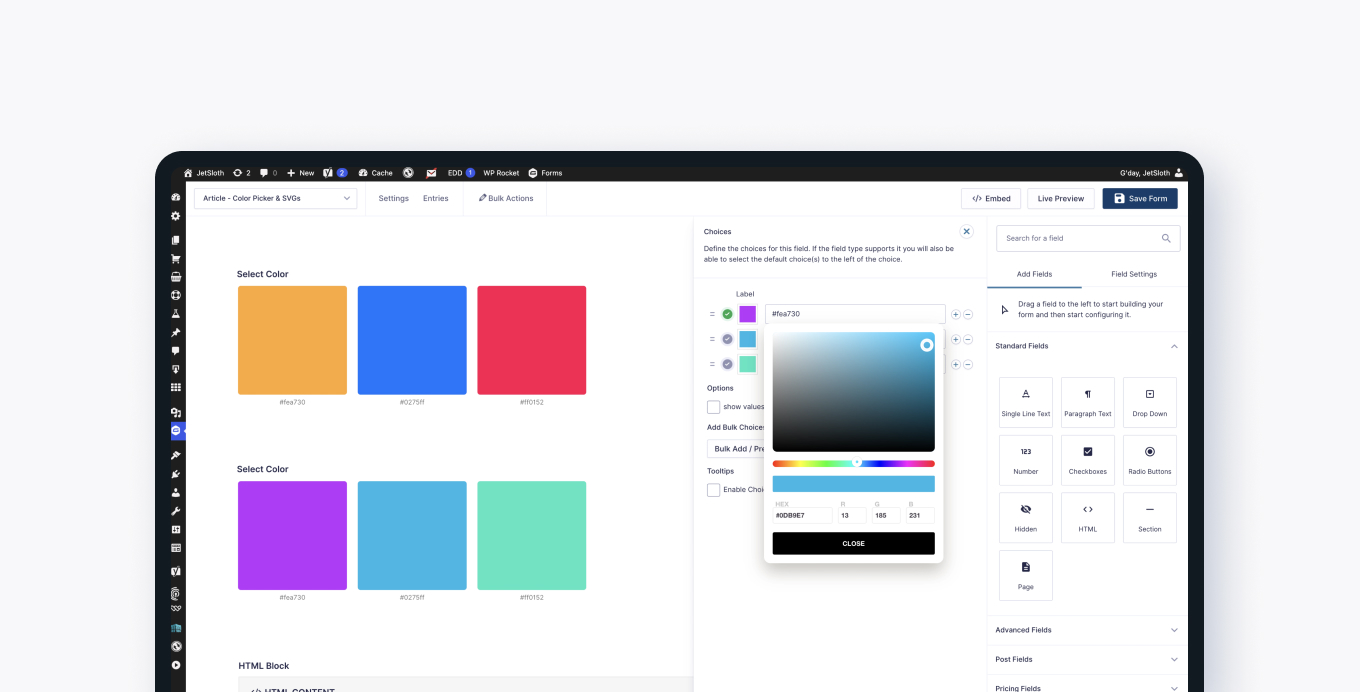Open the form switcher Article - Color Picker & SVGs

(x=275, y=198)
